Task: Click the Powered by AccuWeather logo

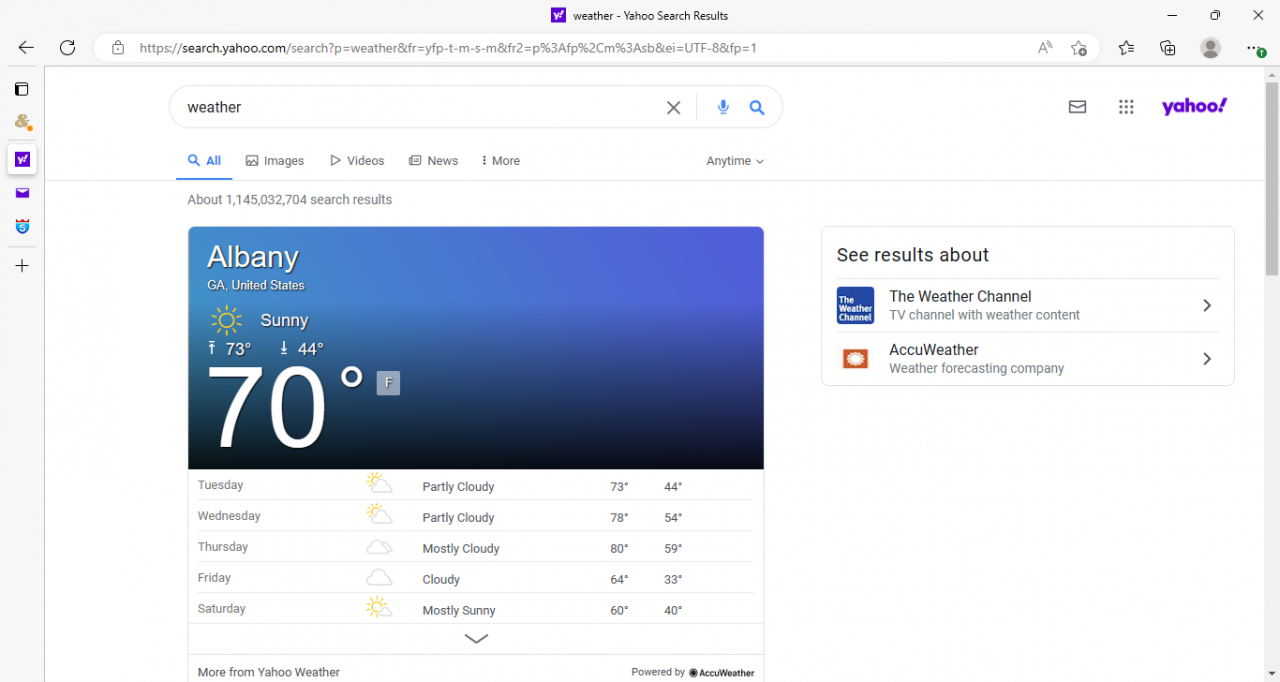Action: [721, 673]
